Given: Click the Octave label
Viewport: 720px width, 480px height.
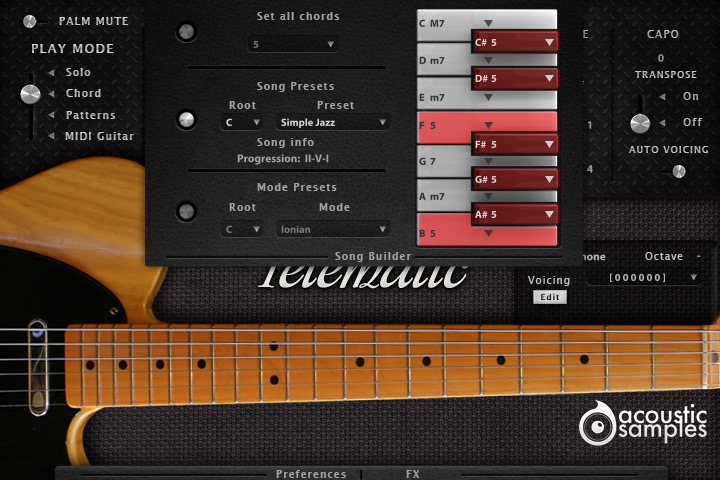Looking at the screenshot, I should pos(664,256).
